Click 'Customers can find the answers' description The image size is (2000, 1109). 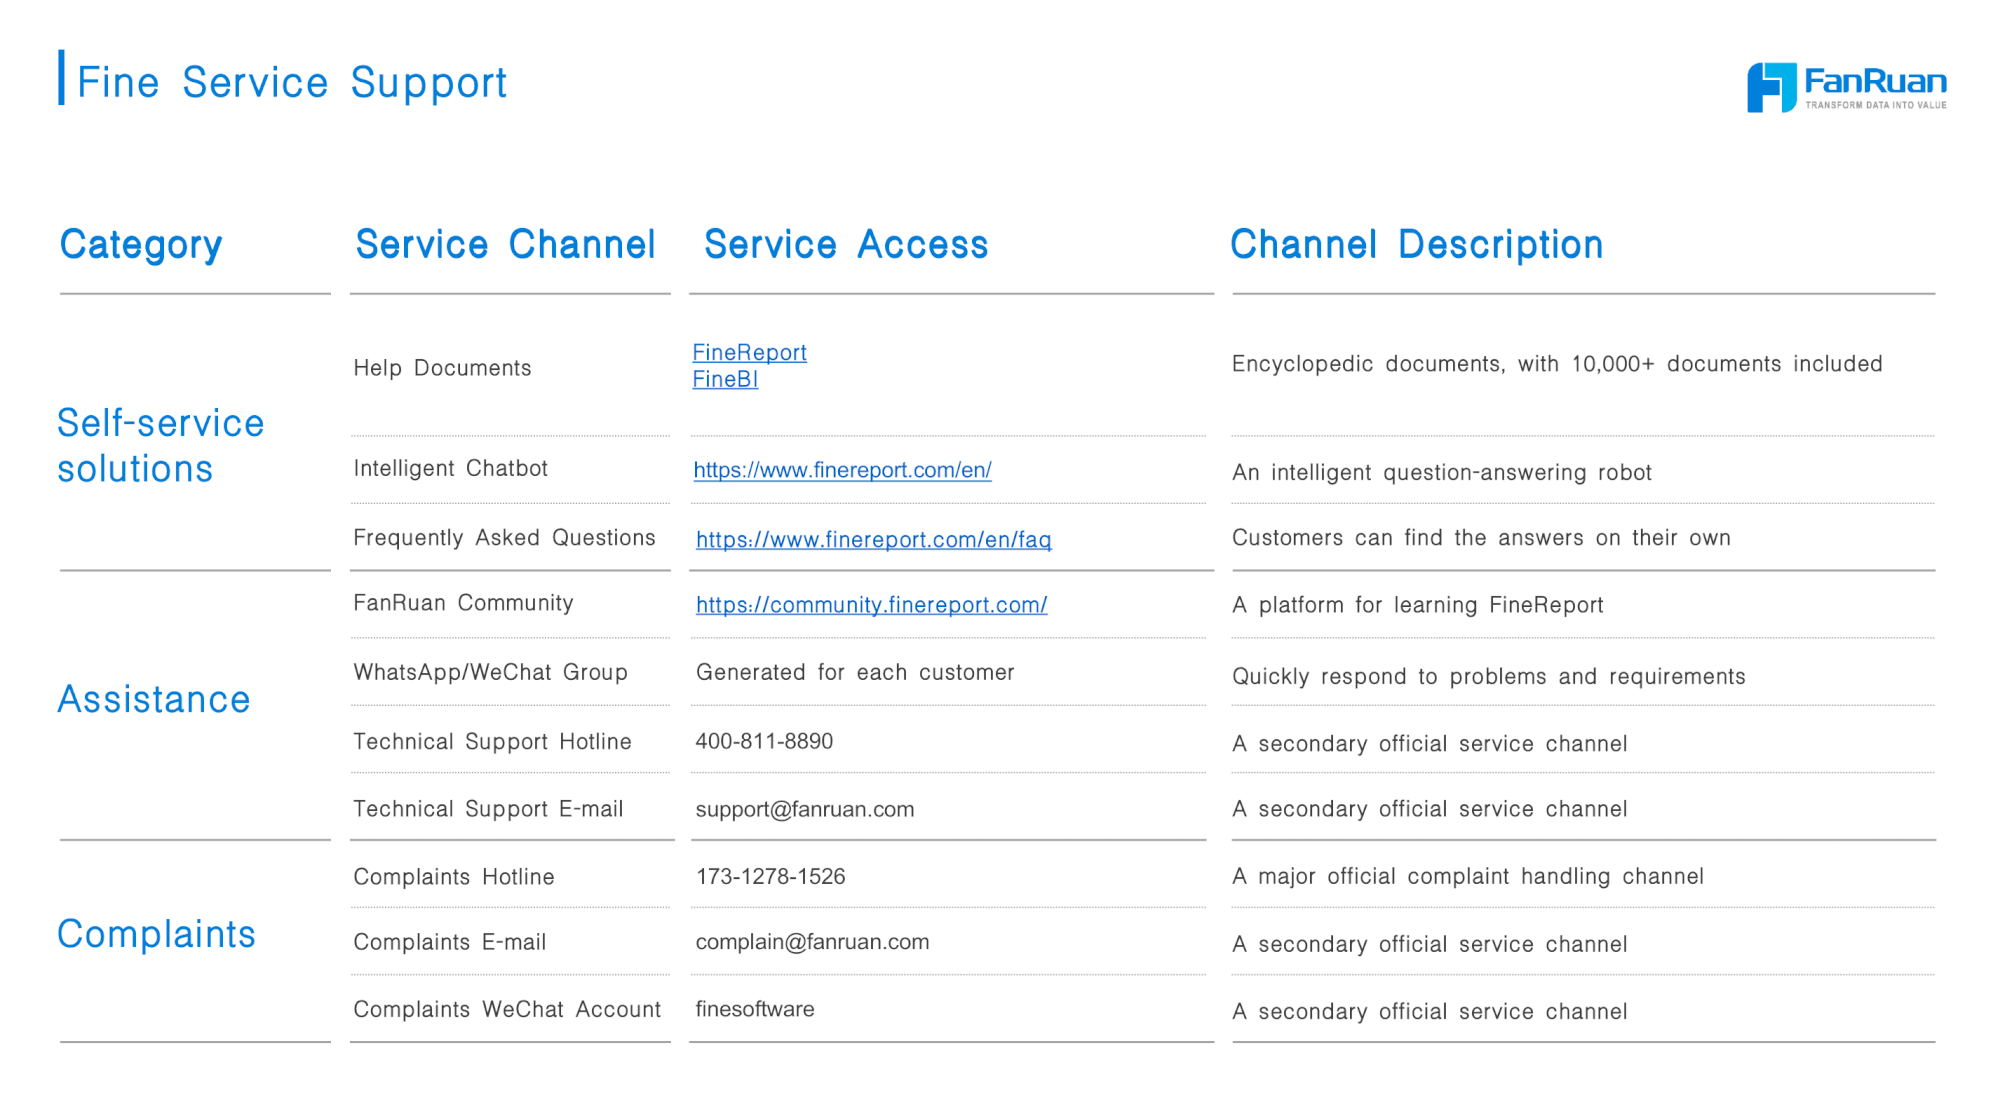[1481, 537]
